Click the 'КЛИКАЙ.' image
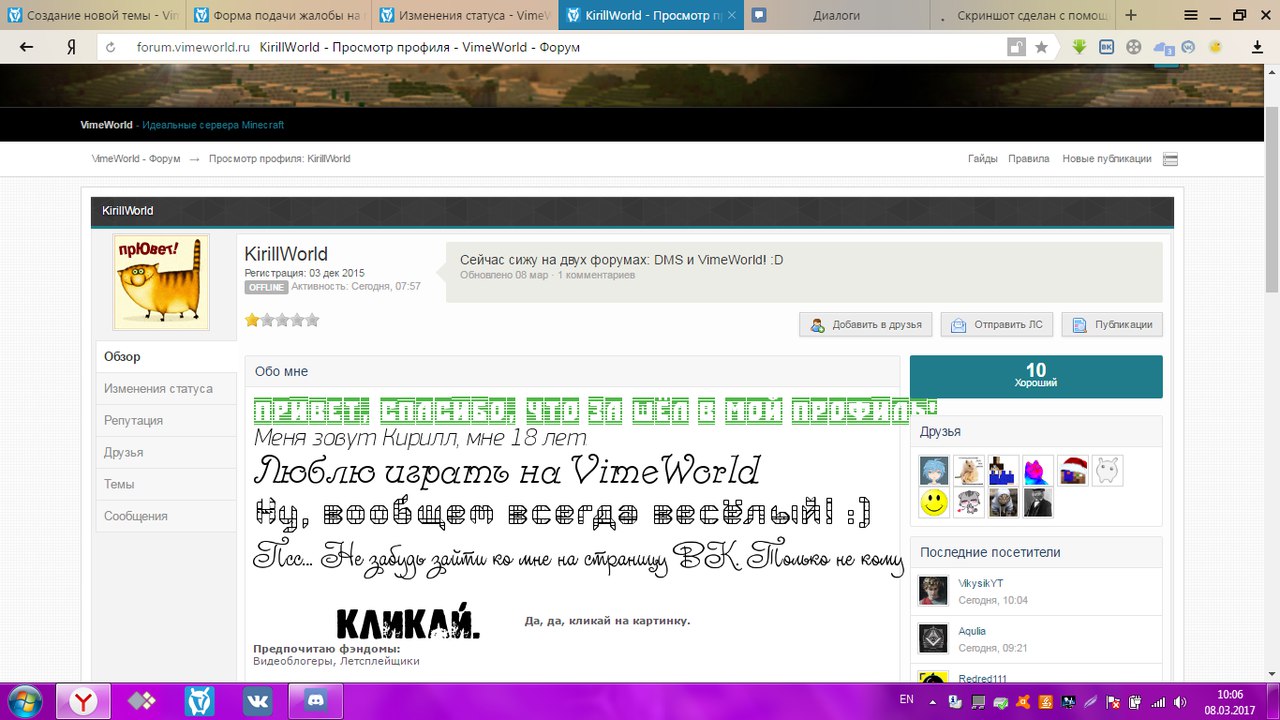Screen dimensions: 1280x720 click(408, 621)
